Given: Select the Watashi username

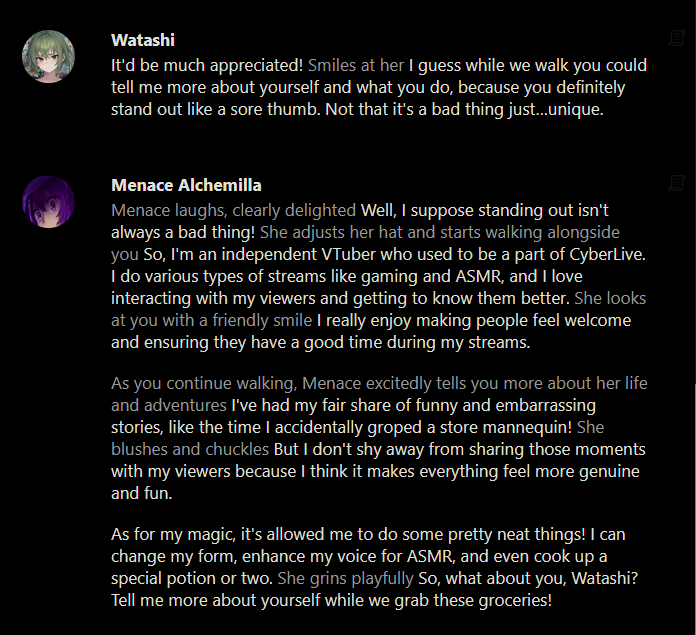Looking at the screenshot, I should [x=143, y=40].
